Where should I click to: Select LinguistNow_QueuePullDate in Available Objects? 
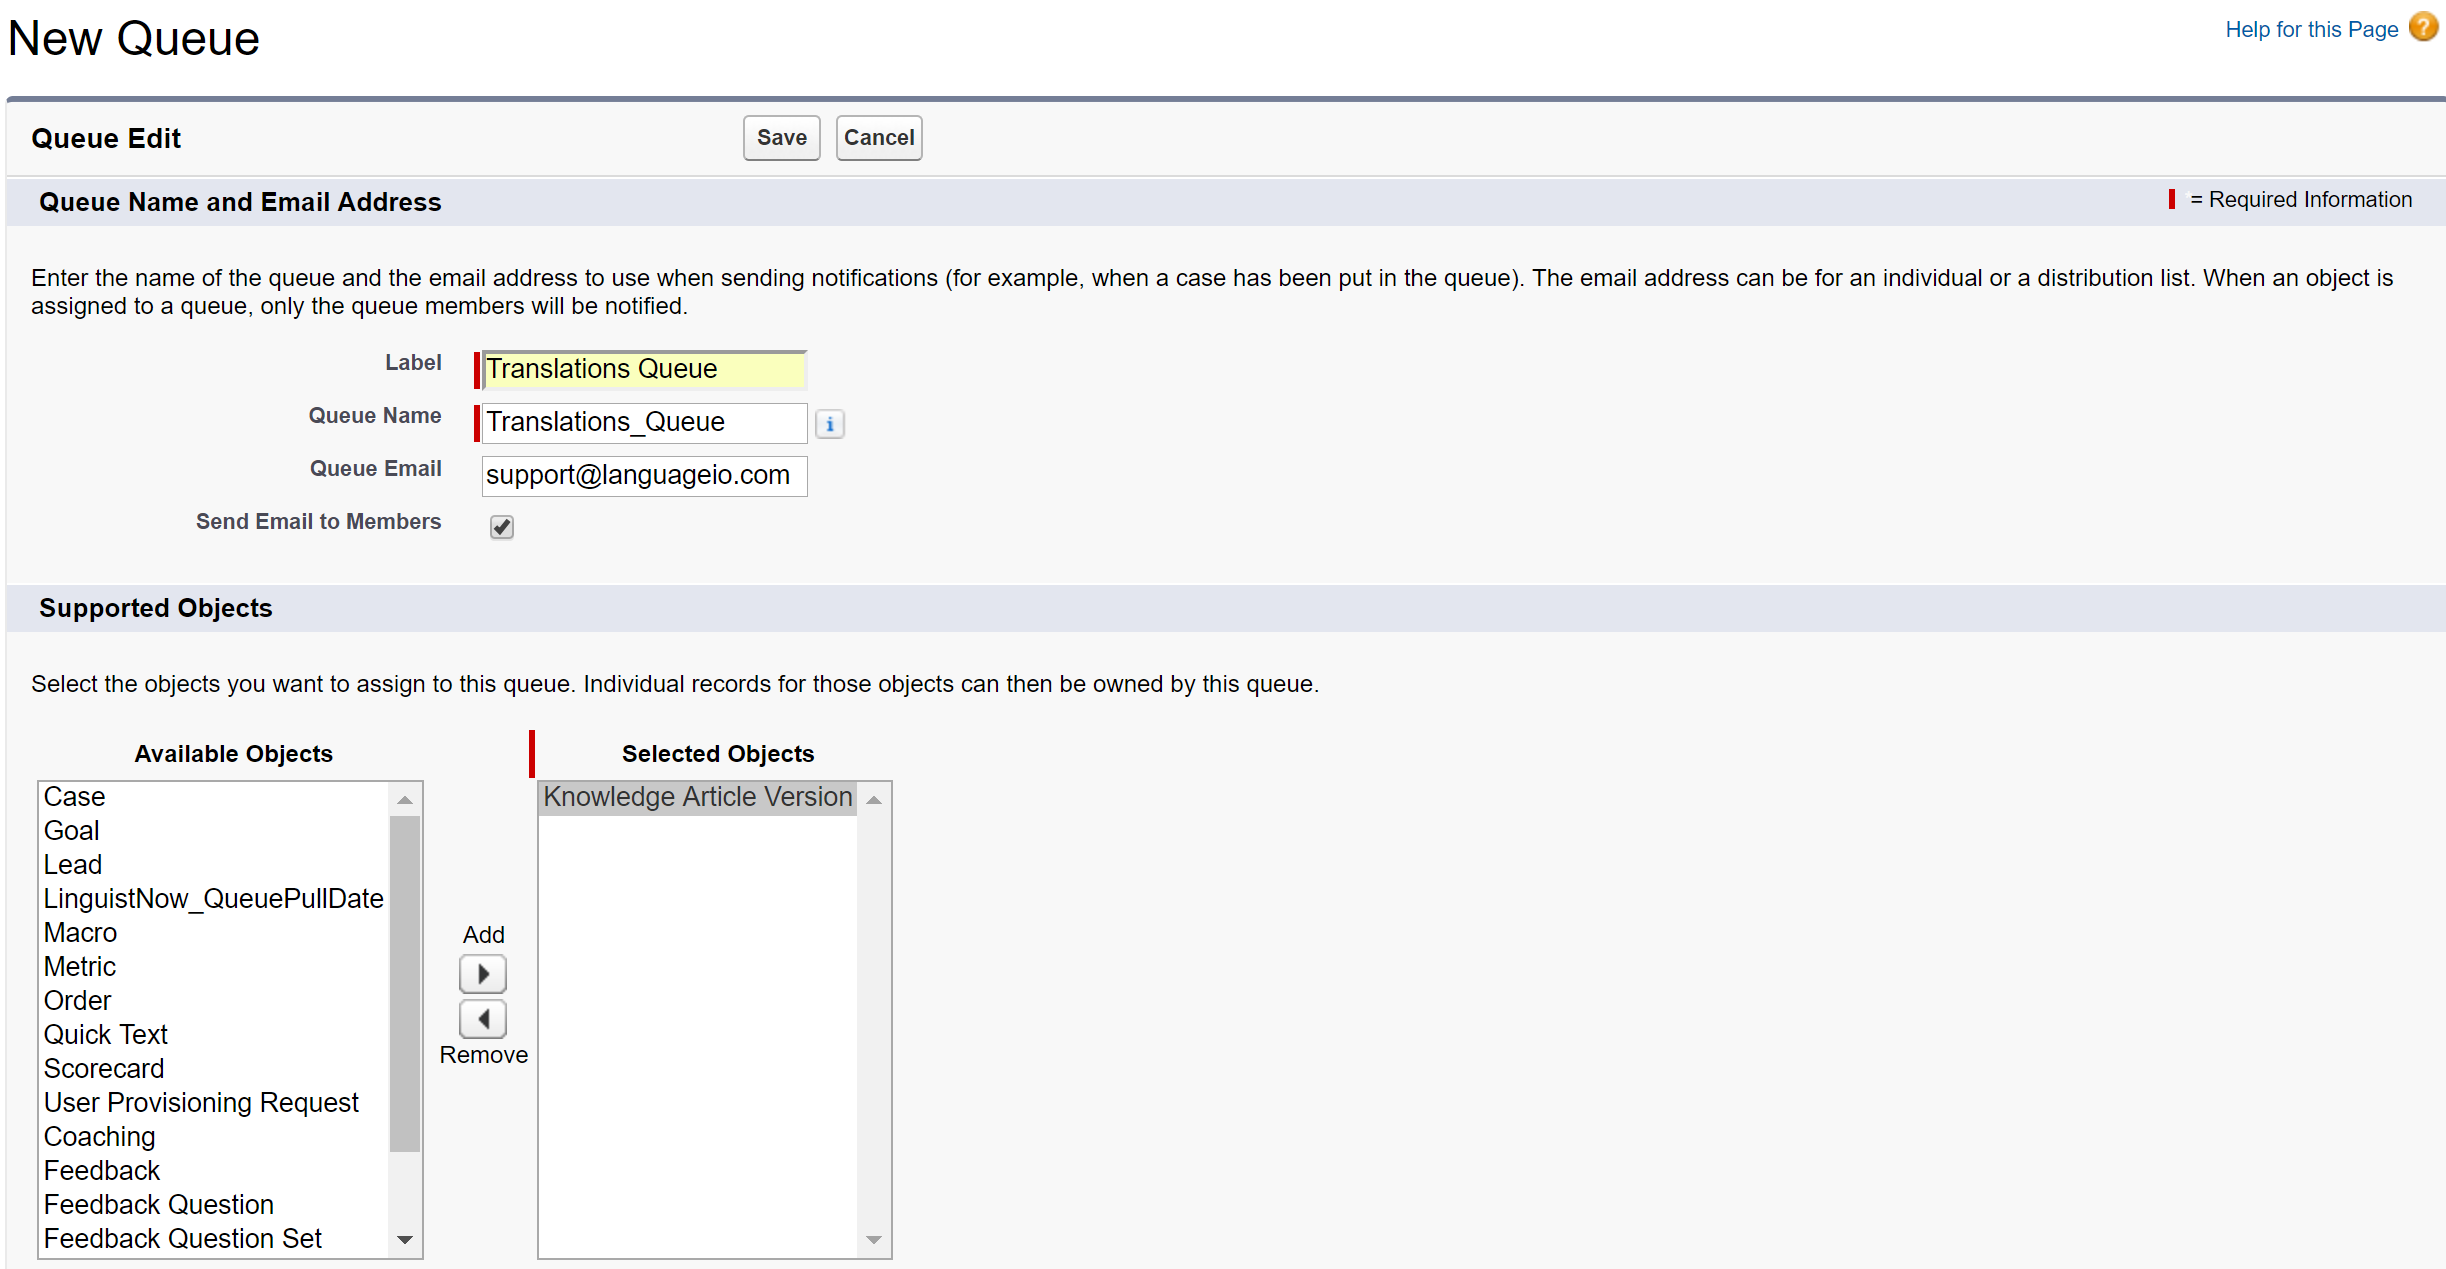[213, 899]
